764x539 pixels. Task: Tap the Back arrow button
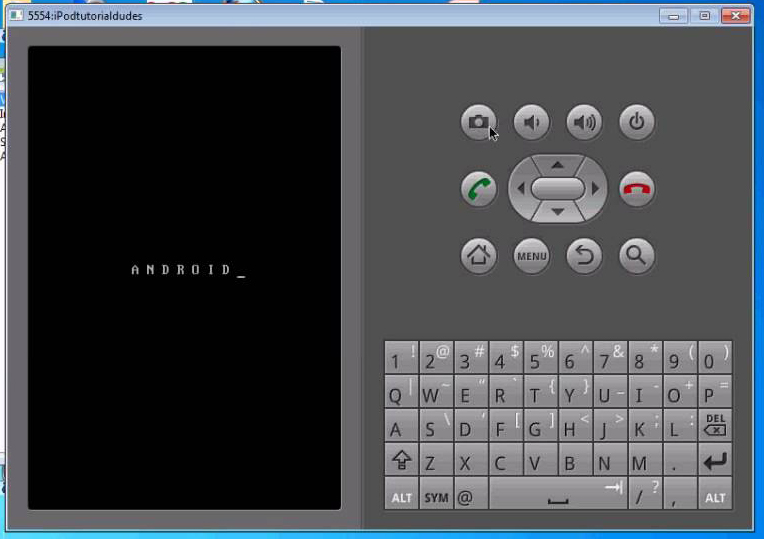[584, 255]
